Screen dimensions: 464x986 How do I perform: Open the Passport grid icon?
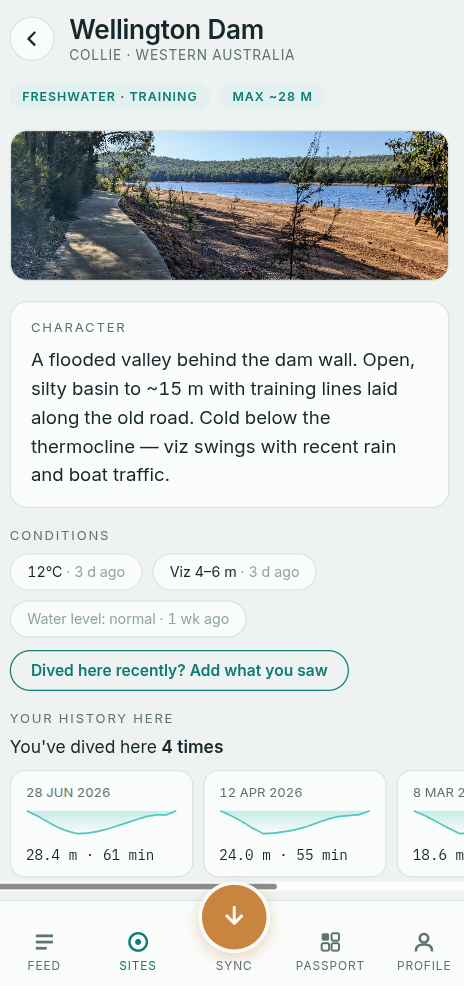330,942
